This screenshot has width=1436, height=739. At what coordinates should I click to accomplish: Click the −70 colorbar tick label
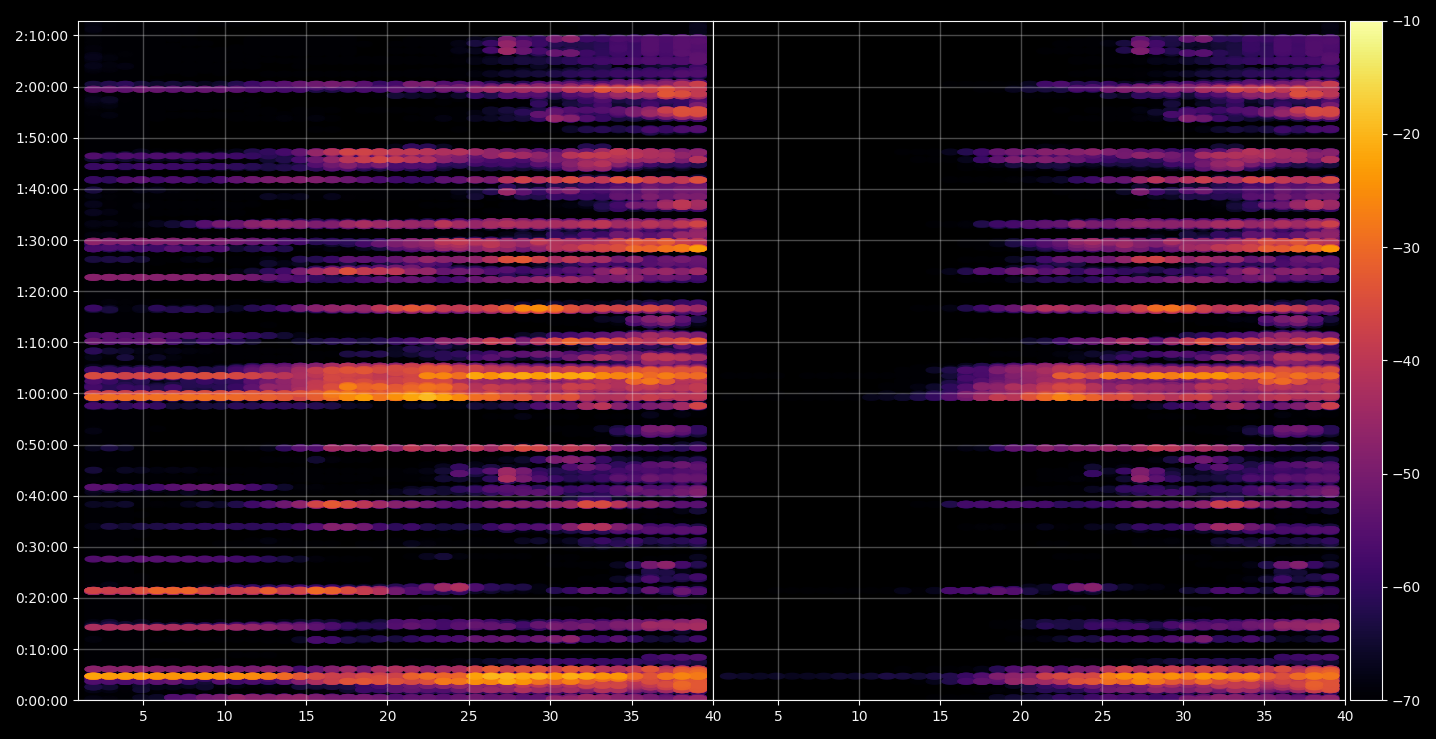click(1405, 701)
